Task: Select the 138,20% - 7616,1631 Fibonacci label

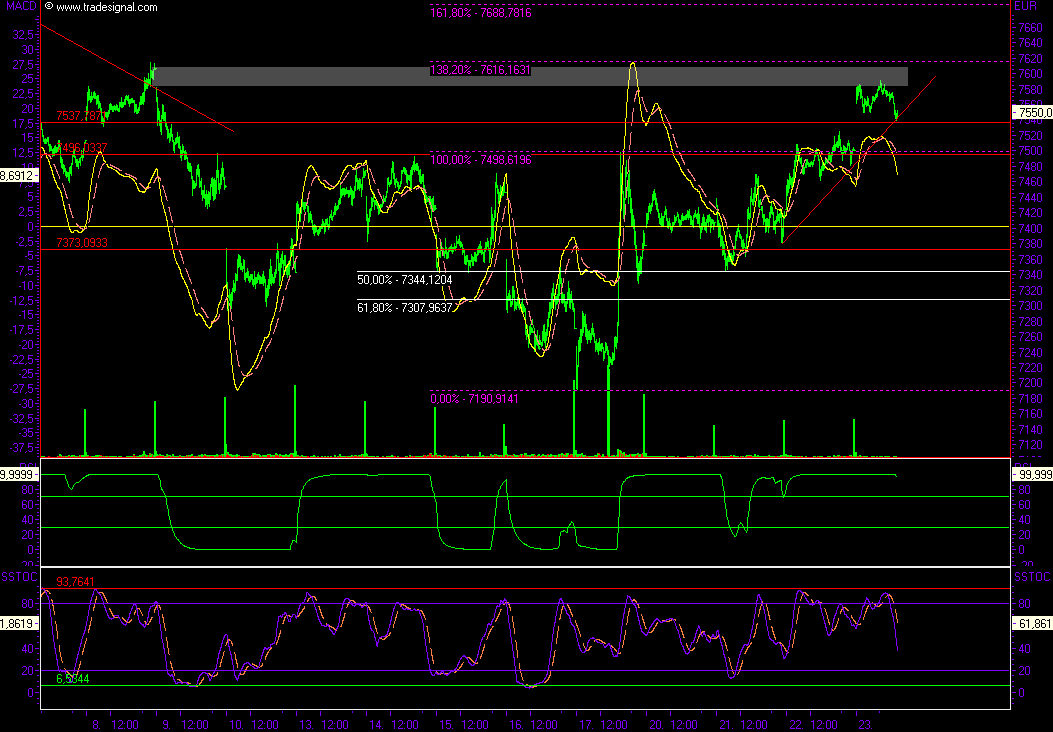Action: pos(480,70)
